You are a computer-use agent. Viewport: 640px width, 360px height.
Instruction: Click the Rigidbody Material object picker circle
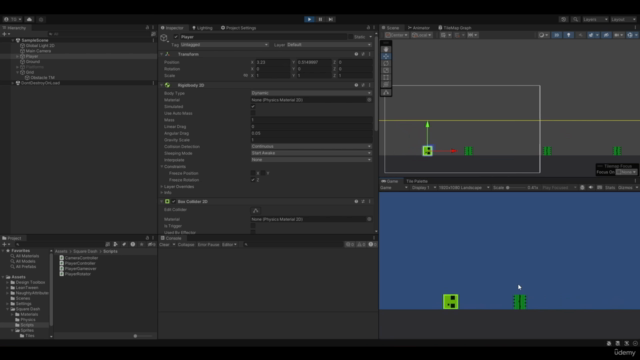point(369,100)
